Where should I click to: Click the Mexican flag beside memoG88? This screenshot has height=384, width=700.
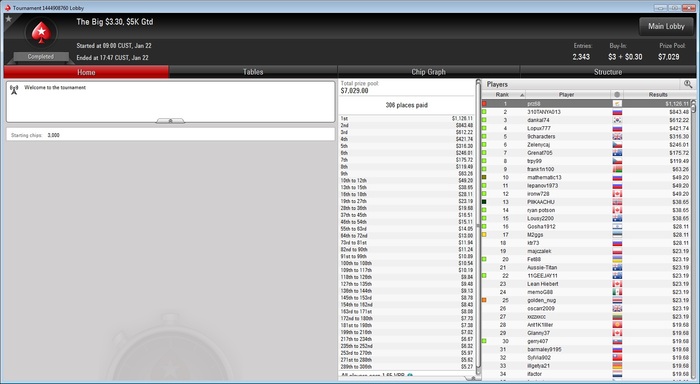tap(617, 292)
